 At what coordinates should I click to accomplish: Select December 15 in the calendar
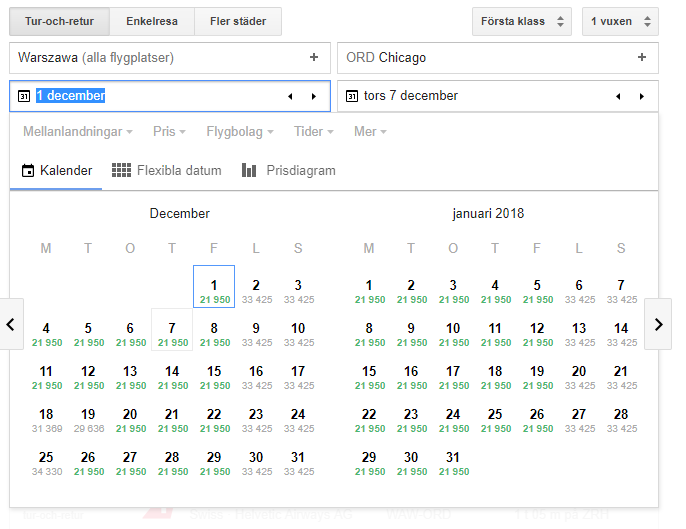(214, 376)
